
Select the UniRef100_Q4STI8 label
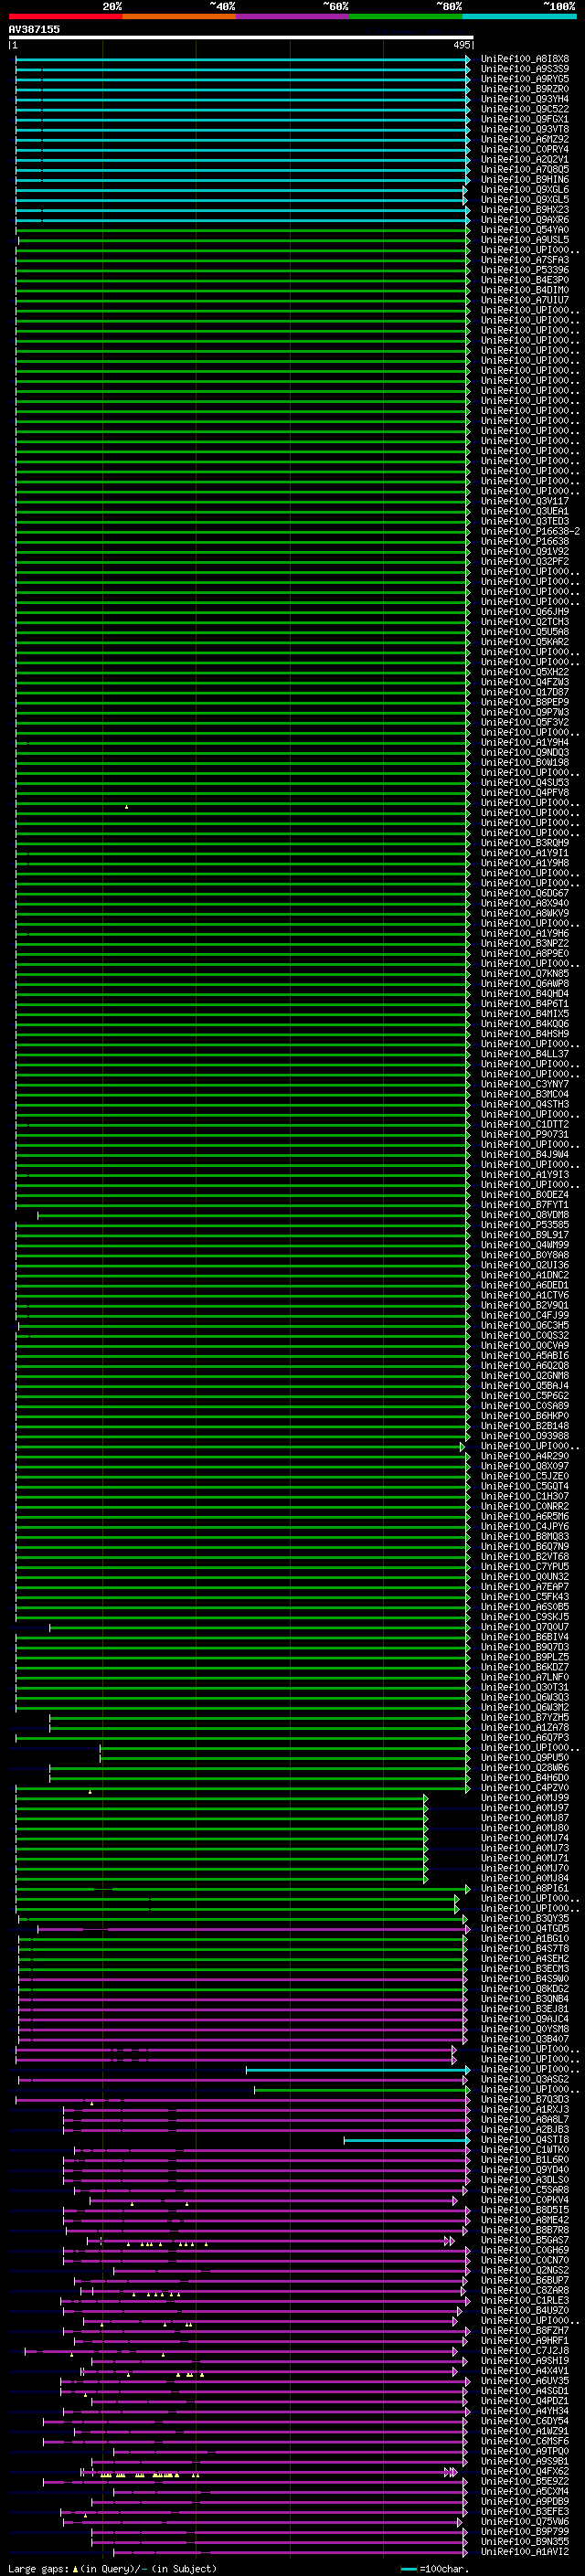point(525,2139)
